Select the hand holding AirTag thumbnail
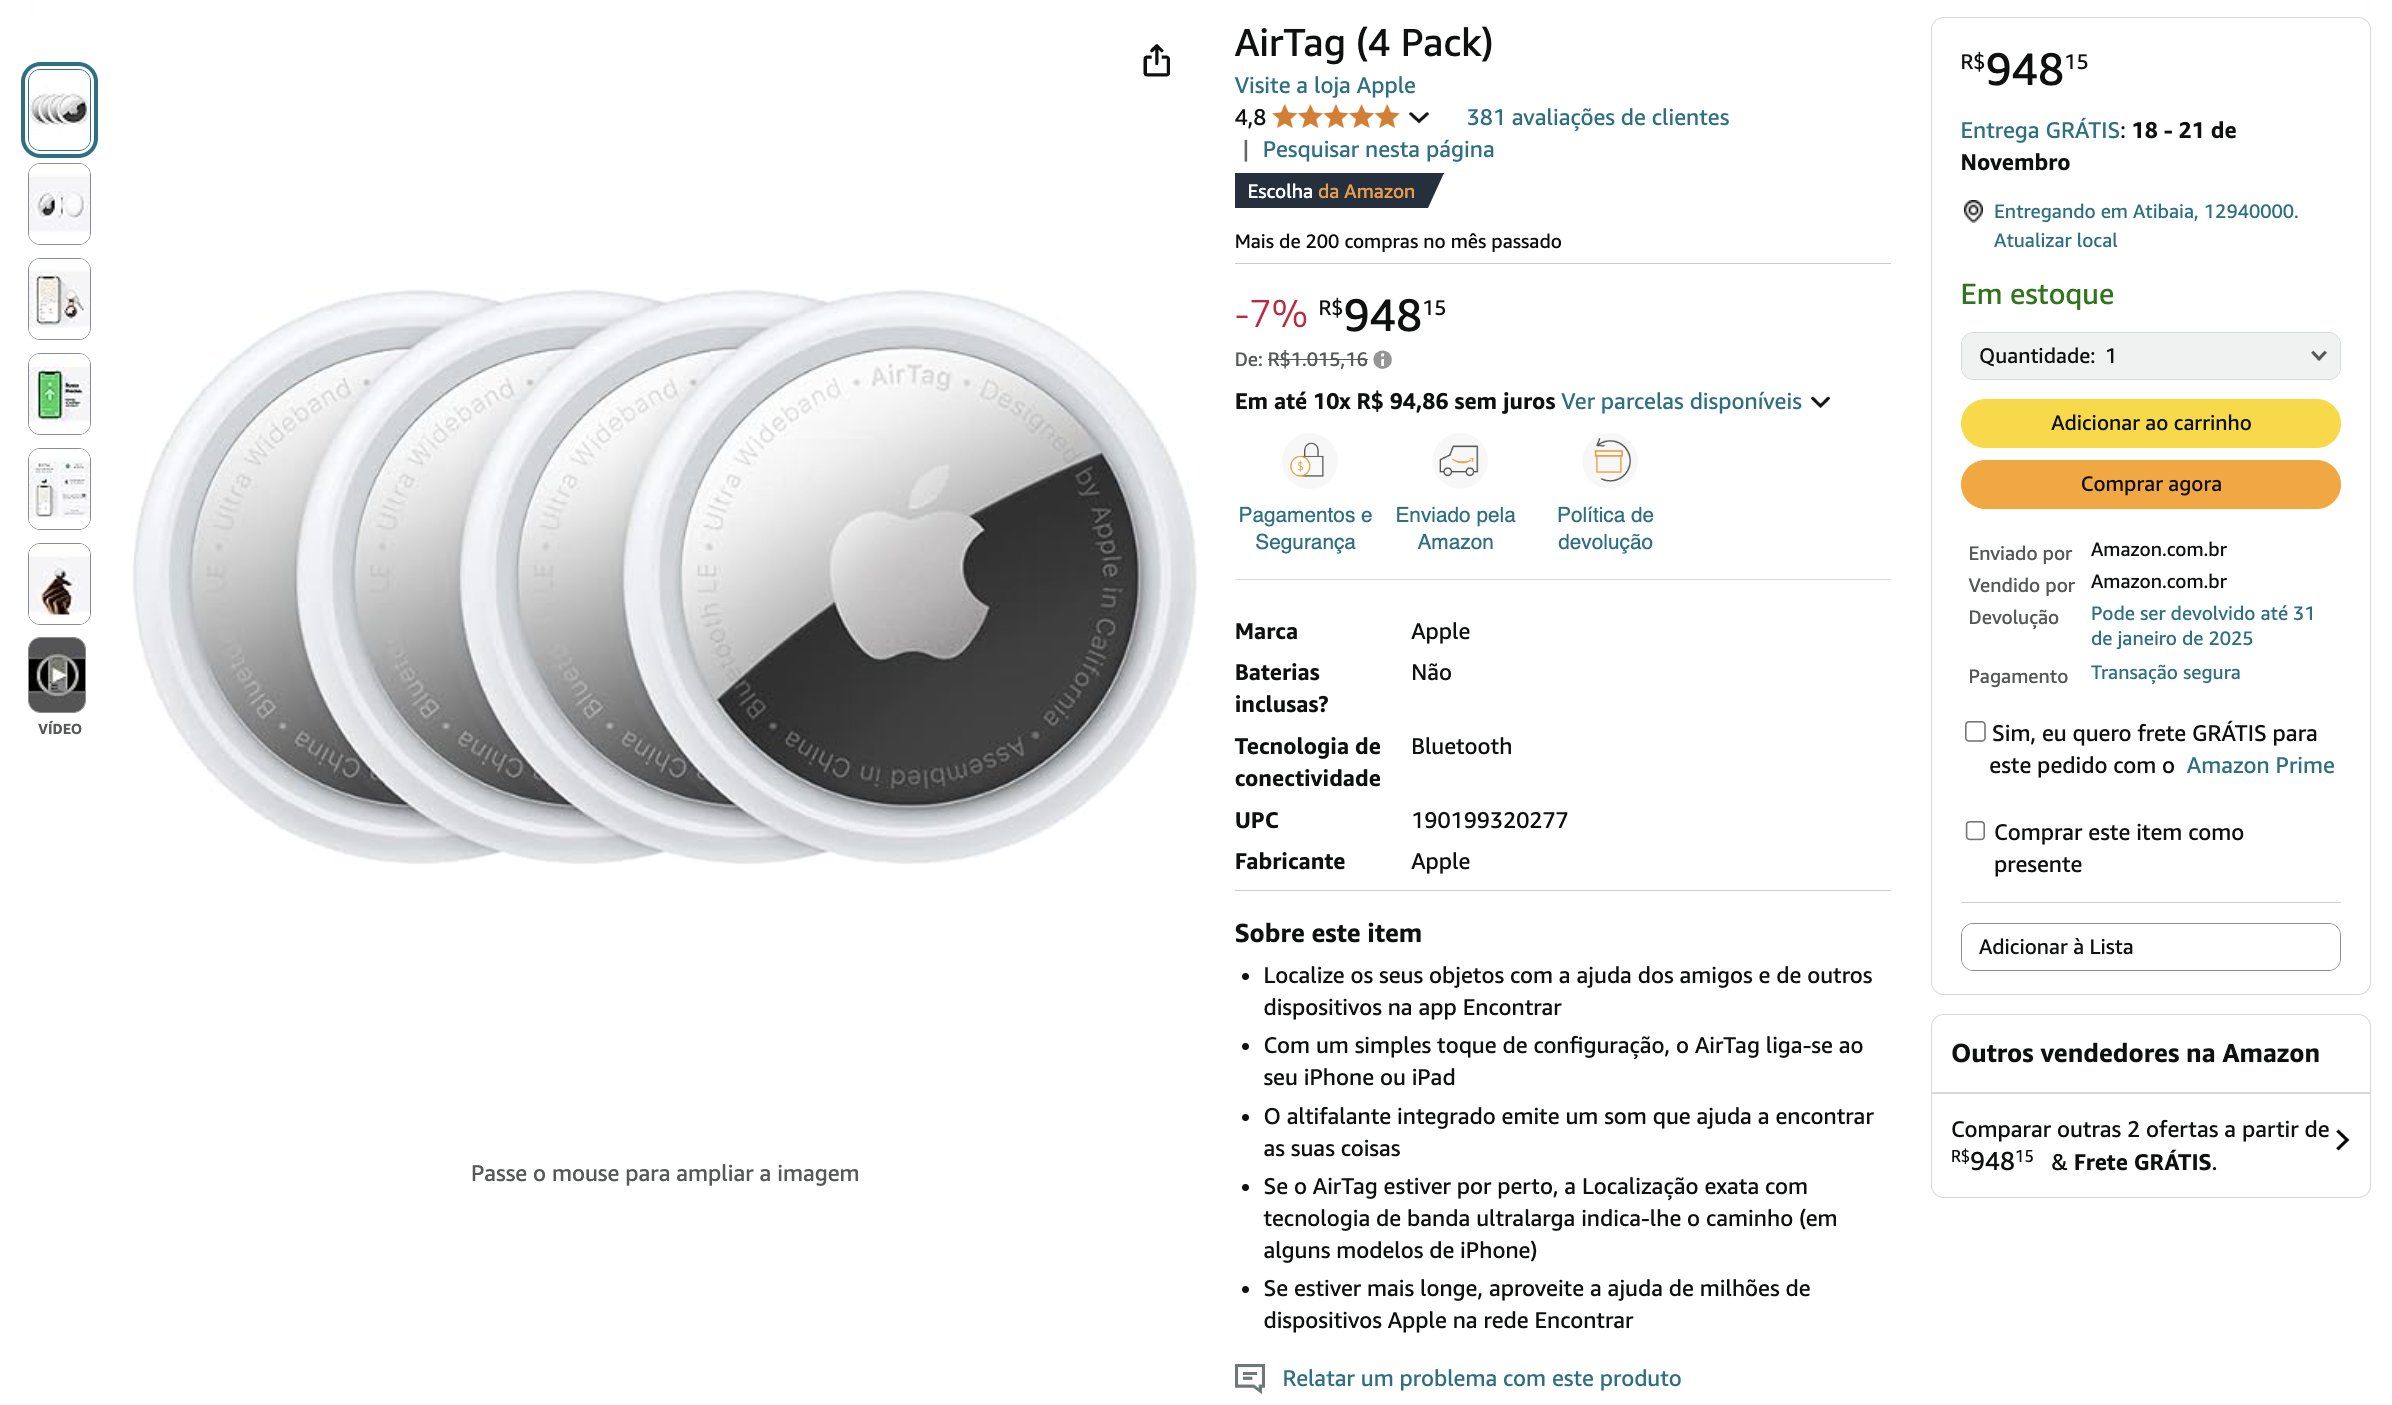The width and height of the screenshot is (2392, 1405). tap(59, 585)
